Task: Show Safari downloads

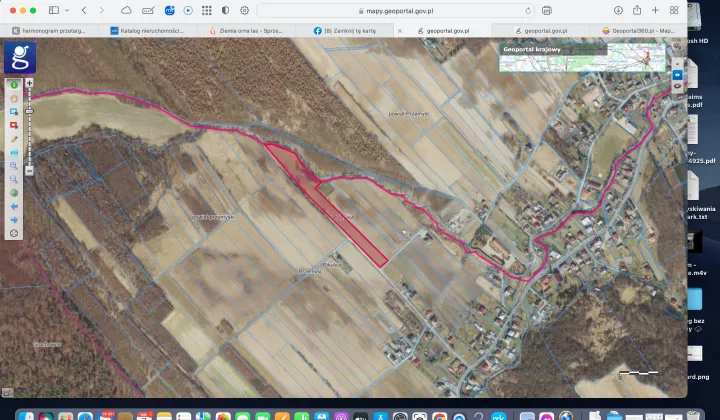Action: [618, 11]
